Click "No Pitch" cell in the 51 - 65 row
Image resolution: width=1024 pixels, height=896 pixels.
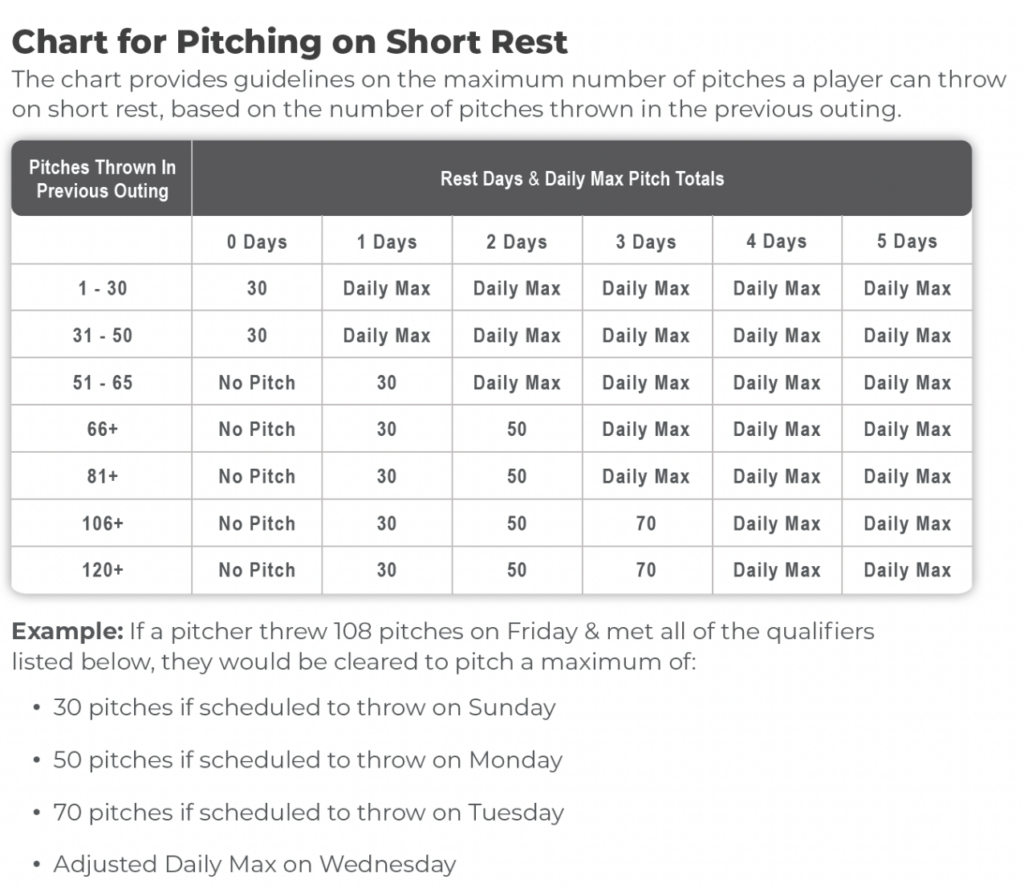click(257, 383)
